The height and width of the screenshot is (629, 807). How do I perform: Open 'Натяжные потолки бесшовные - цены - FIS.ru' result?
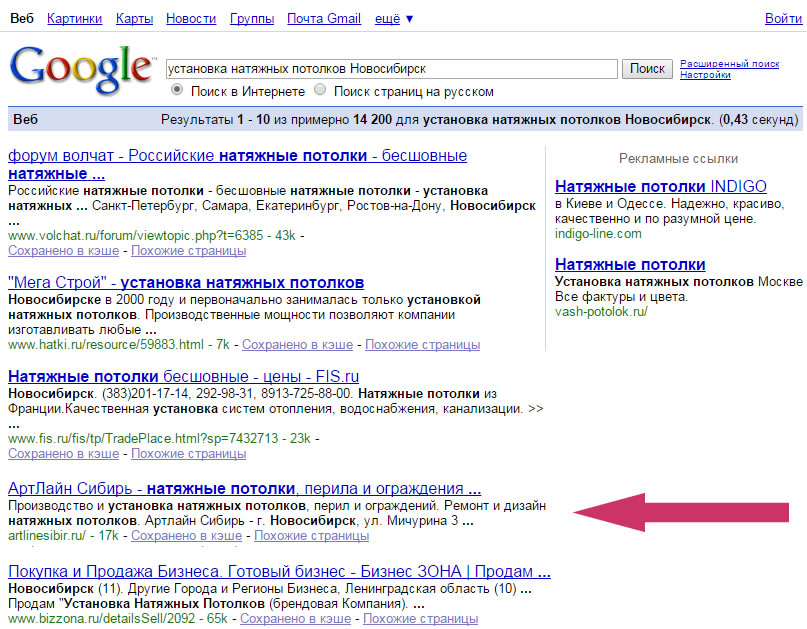coord(184,376)
